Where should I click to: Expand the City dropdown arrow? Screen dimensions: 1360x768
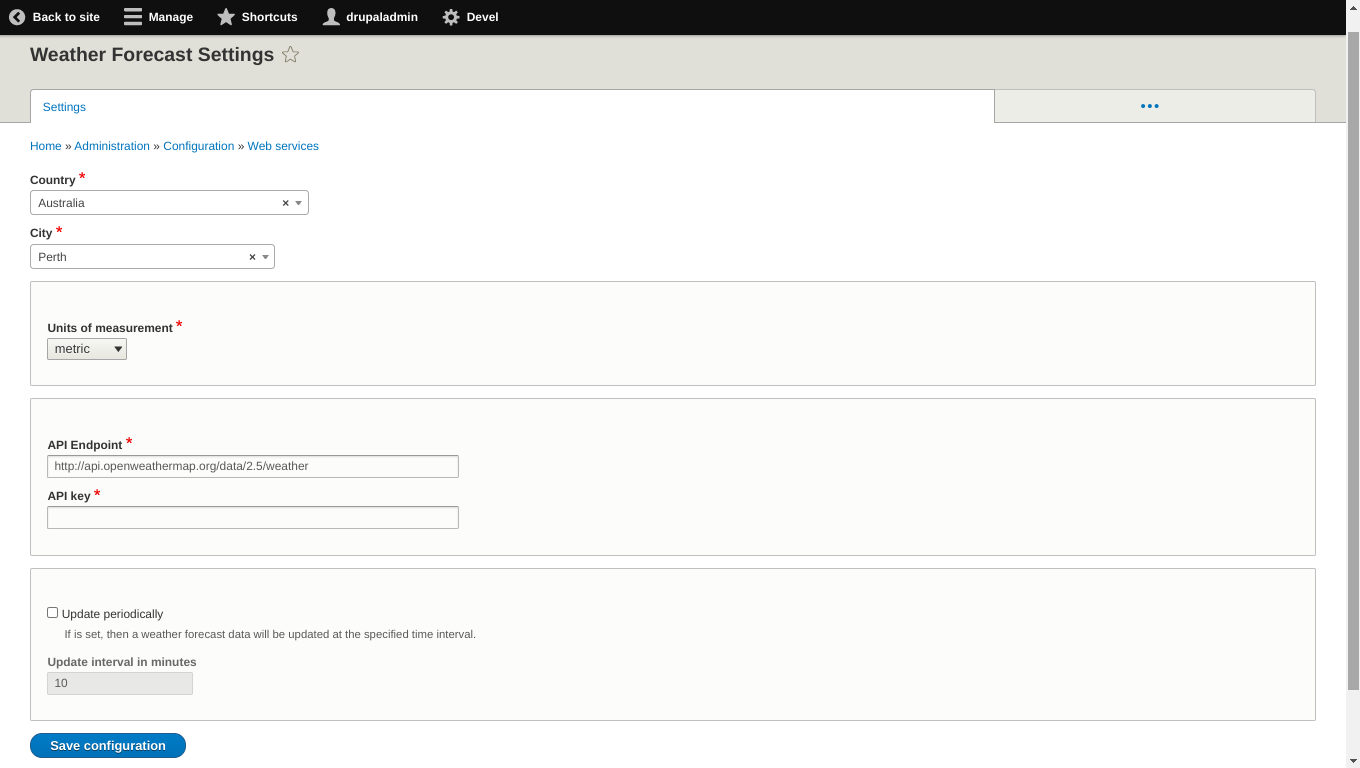[x=266, y=257]
